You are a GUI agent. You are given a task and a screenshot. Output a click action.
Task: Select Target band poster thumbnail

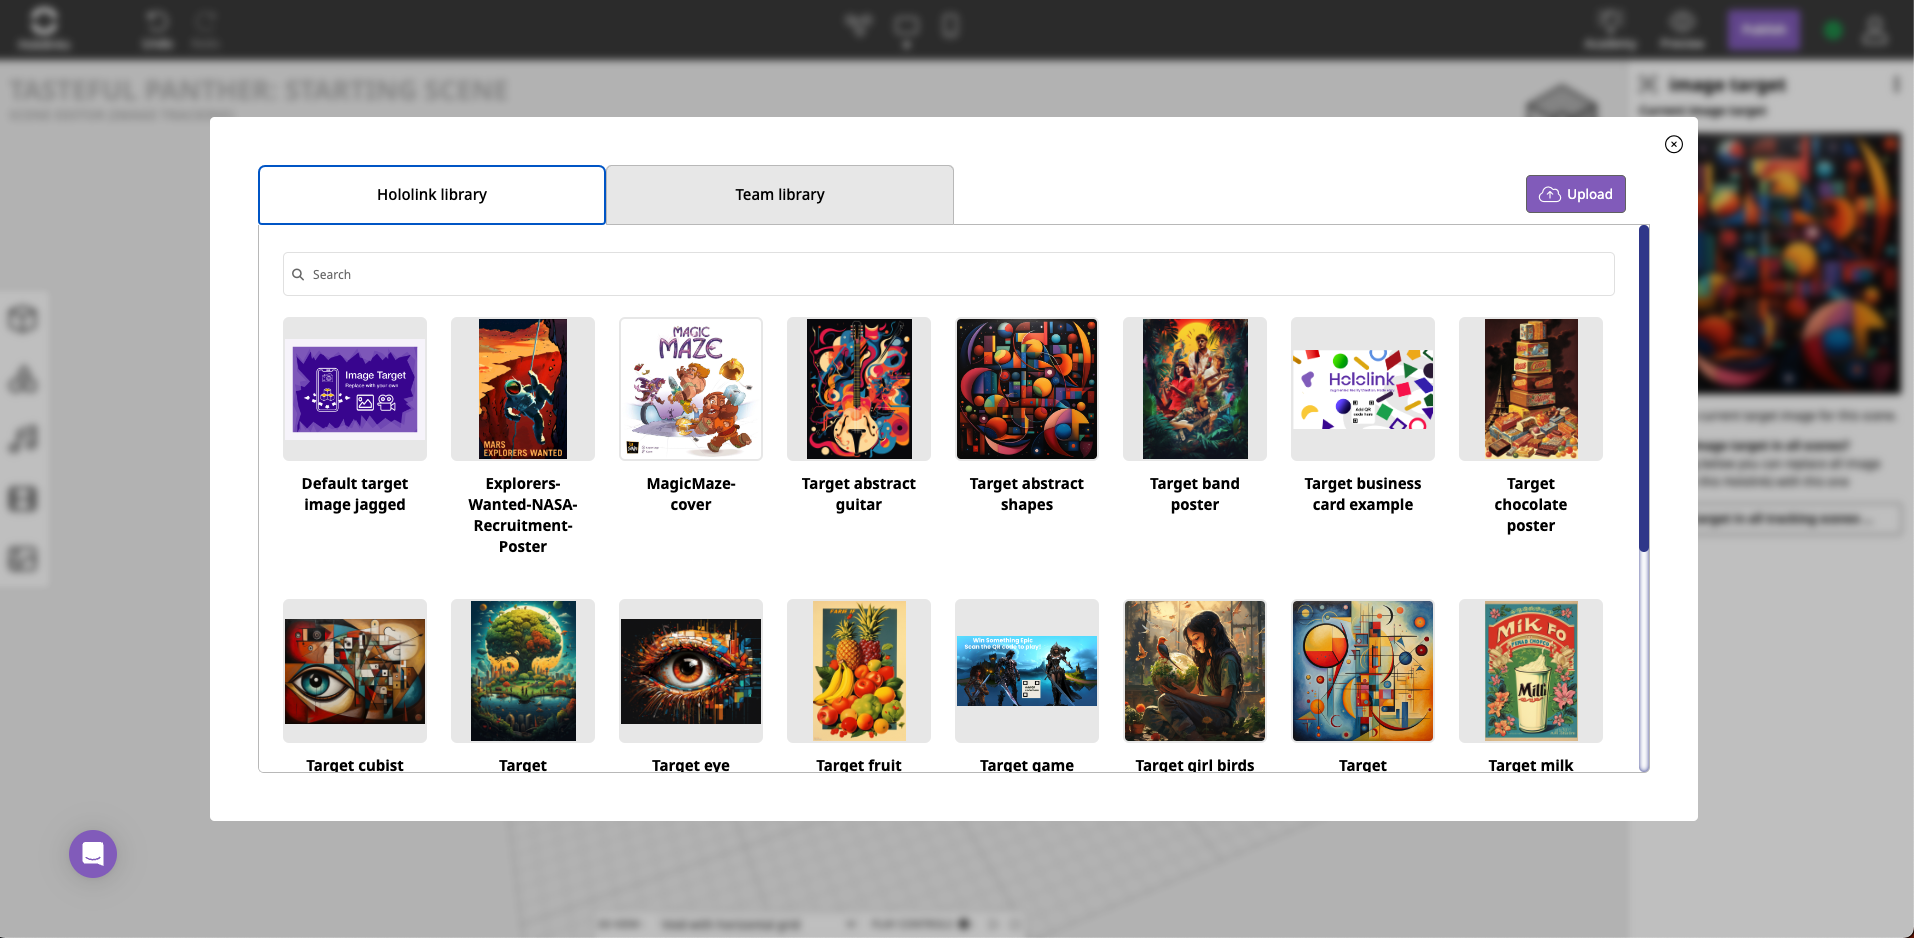pyautogui.click(x=1195, y=389)
